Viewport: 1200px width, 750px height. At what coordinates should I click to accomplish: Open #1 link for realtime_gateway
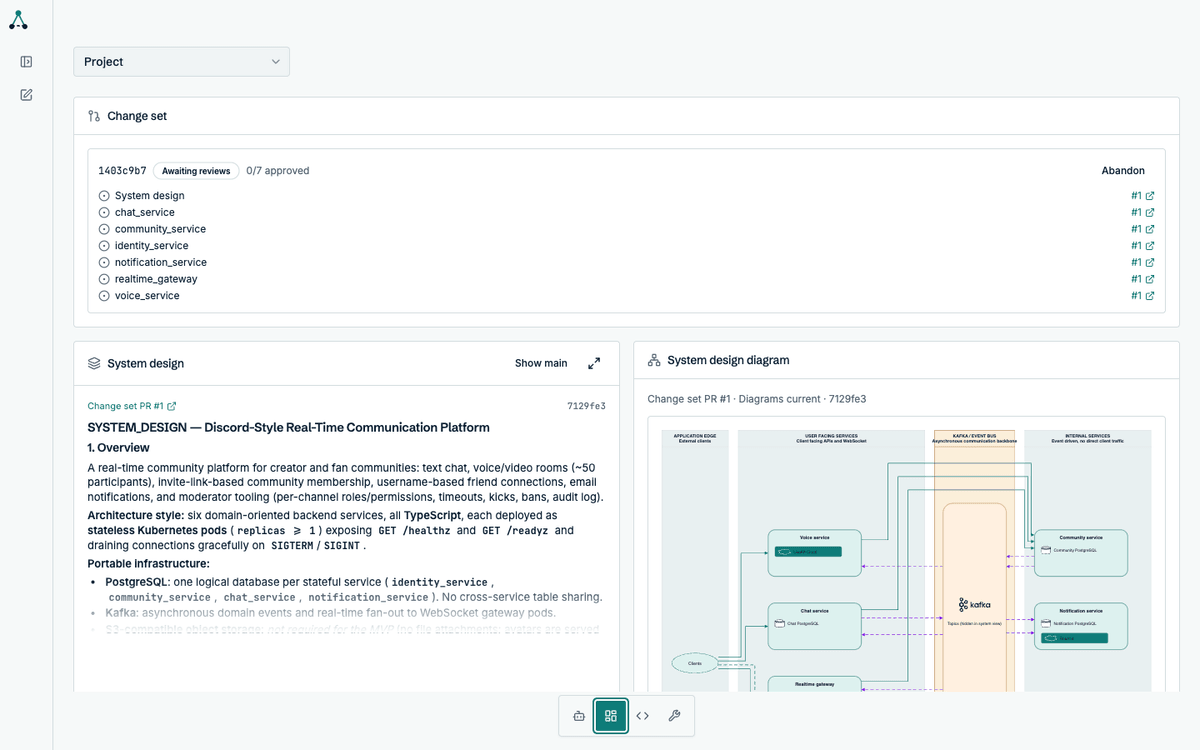(x=1143, y=279)
